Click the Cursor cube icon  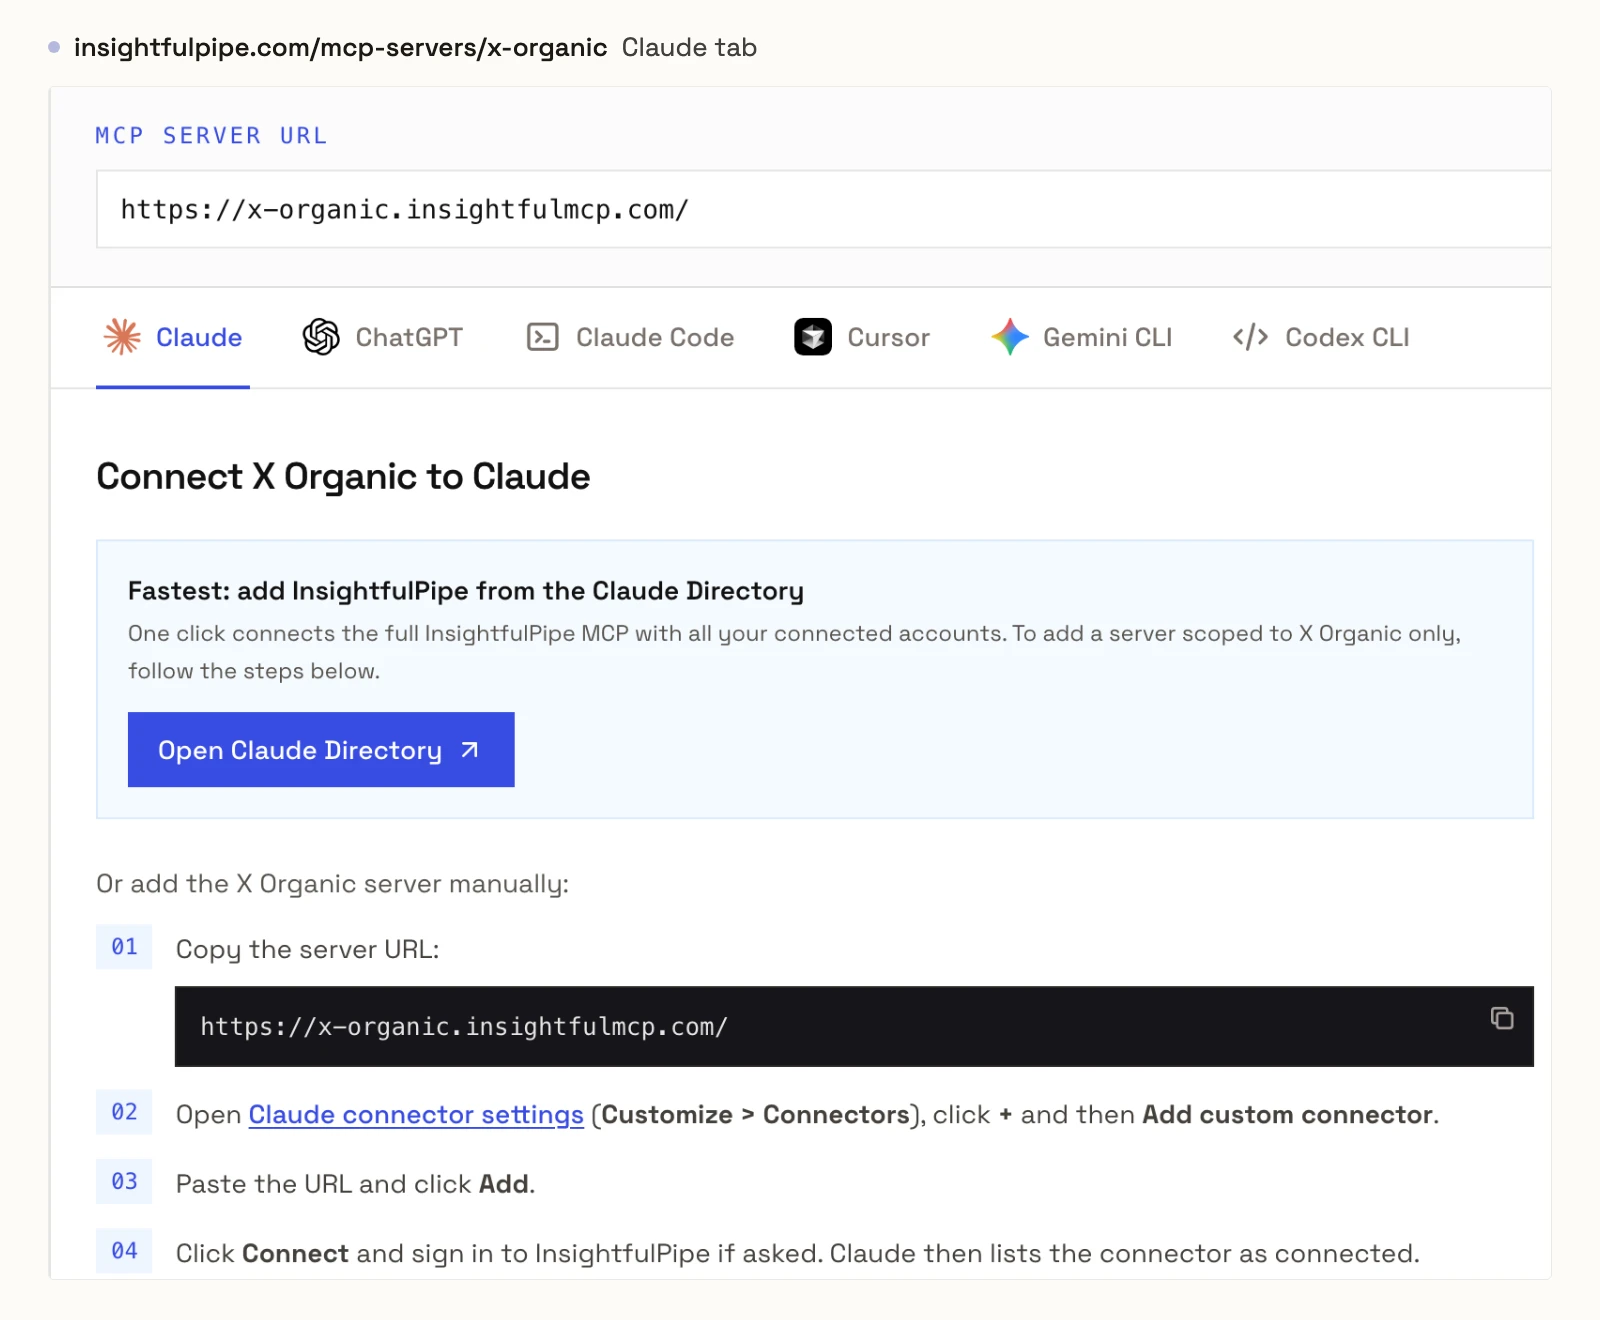click(813, 337)
